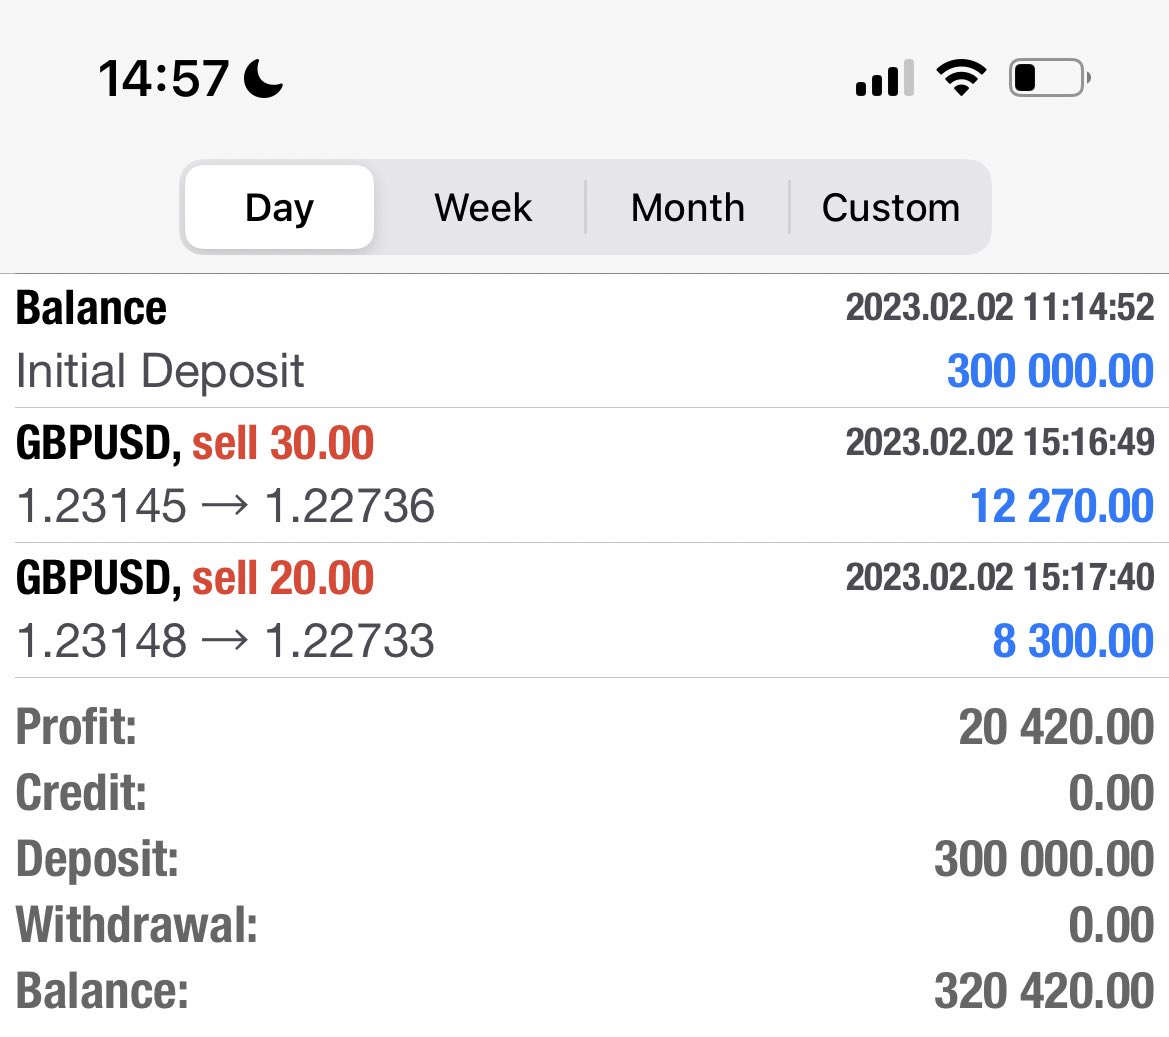Select the Day period tab
The height and width of the screenshot is (1037, 1169).
(x=279, y=207)
